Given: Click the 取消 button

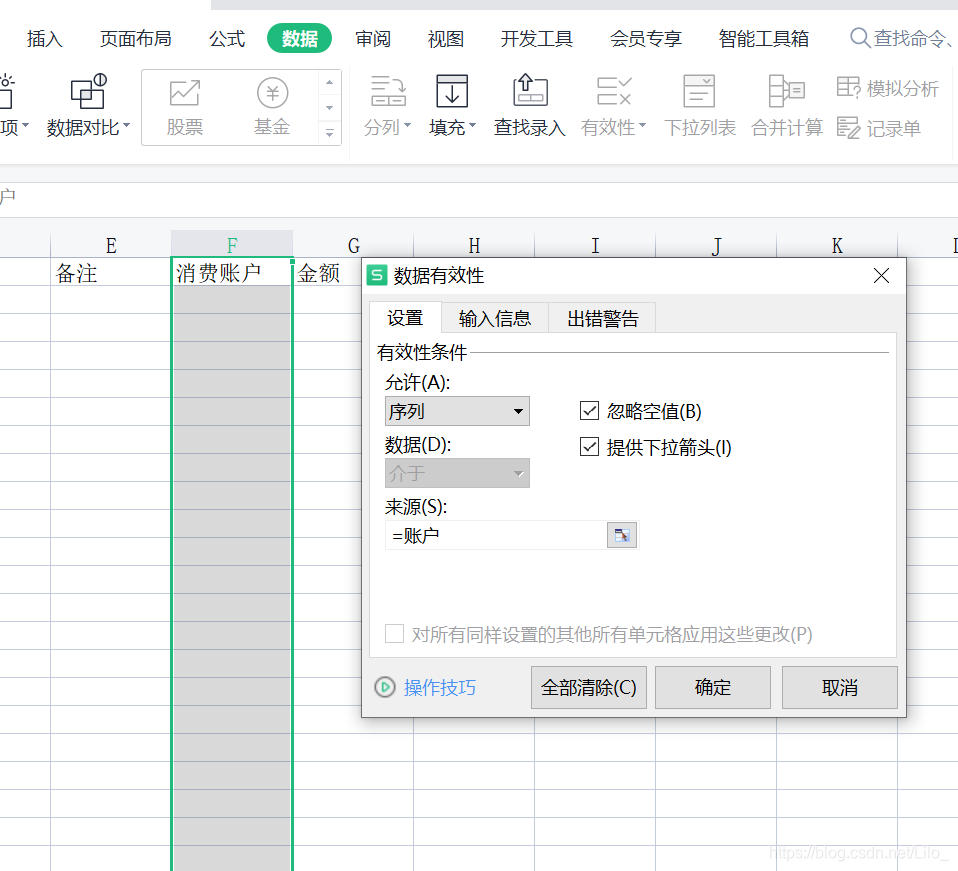Looking at the screenshot, I should click(839, 687).
